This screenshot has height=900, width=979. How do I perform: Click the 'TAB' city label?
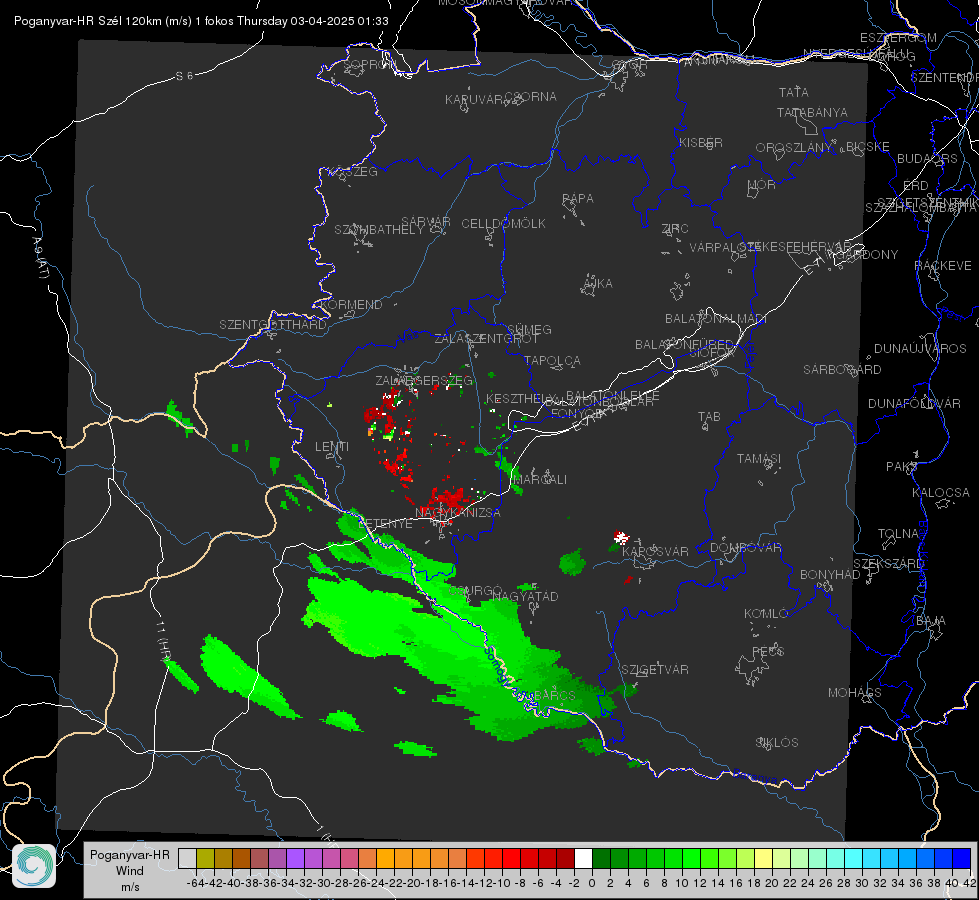point(709,417)
